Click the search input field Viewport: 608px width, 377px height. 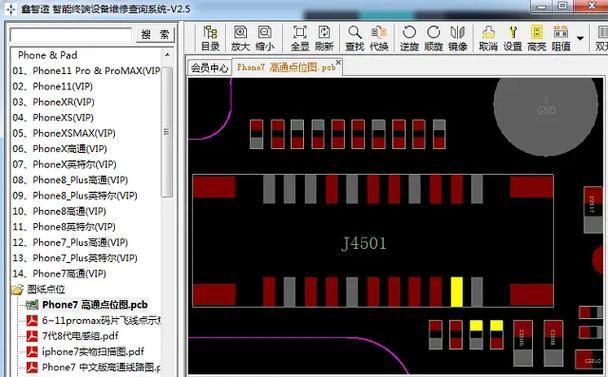point(71,35)
